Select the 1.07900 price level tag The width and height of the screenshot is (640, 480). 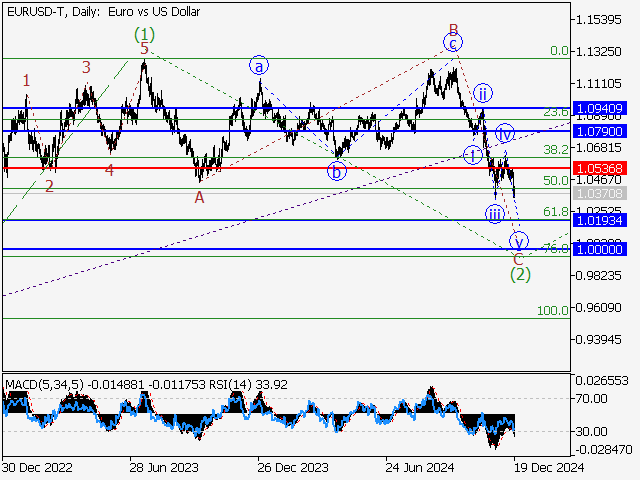[x=599, y=131]
